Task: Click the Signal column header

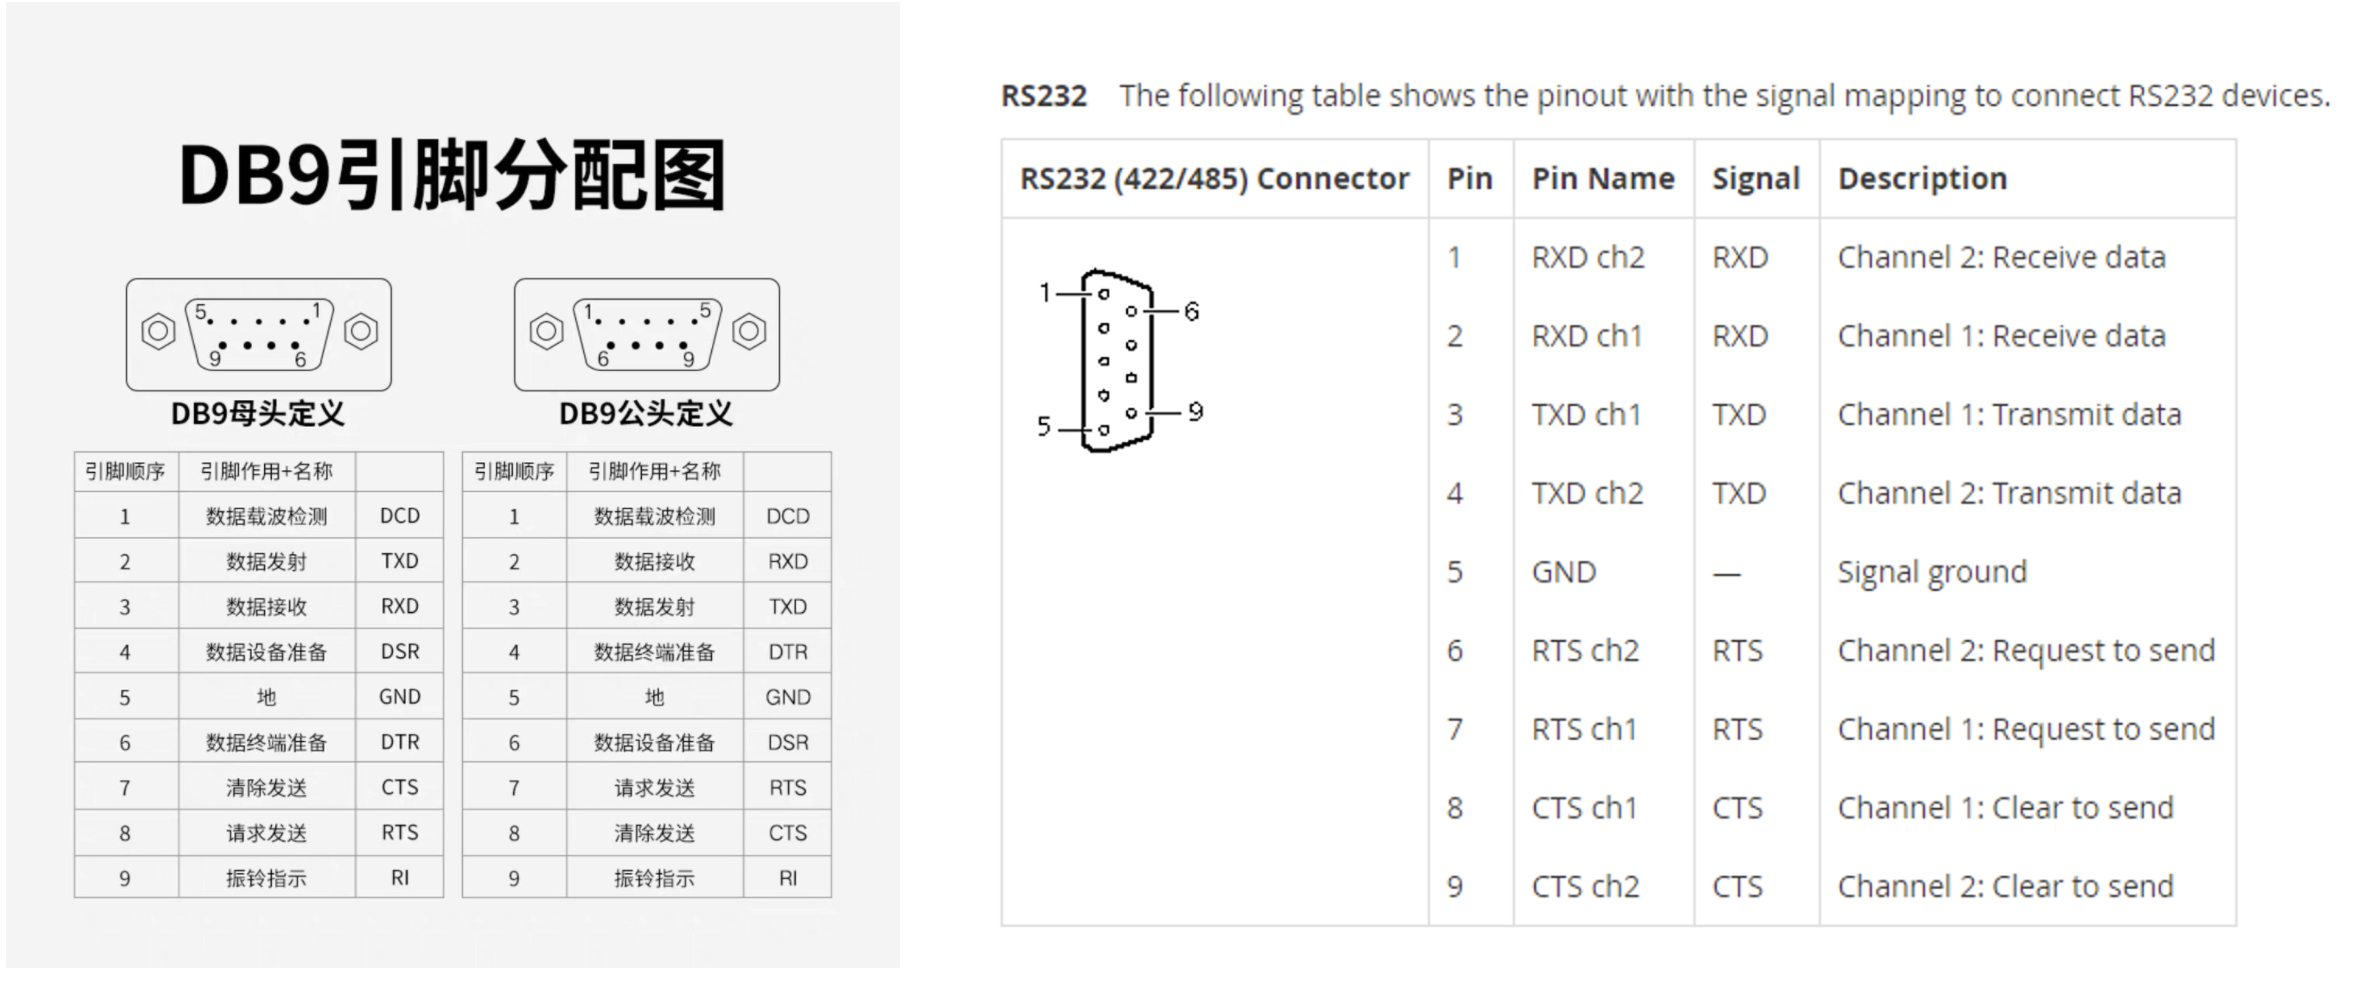Action: coord(1756,179)
